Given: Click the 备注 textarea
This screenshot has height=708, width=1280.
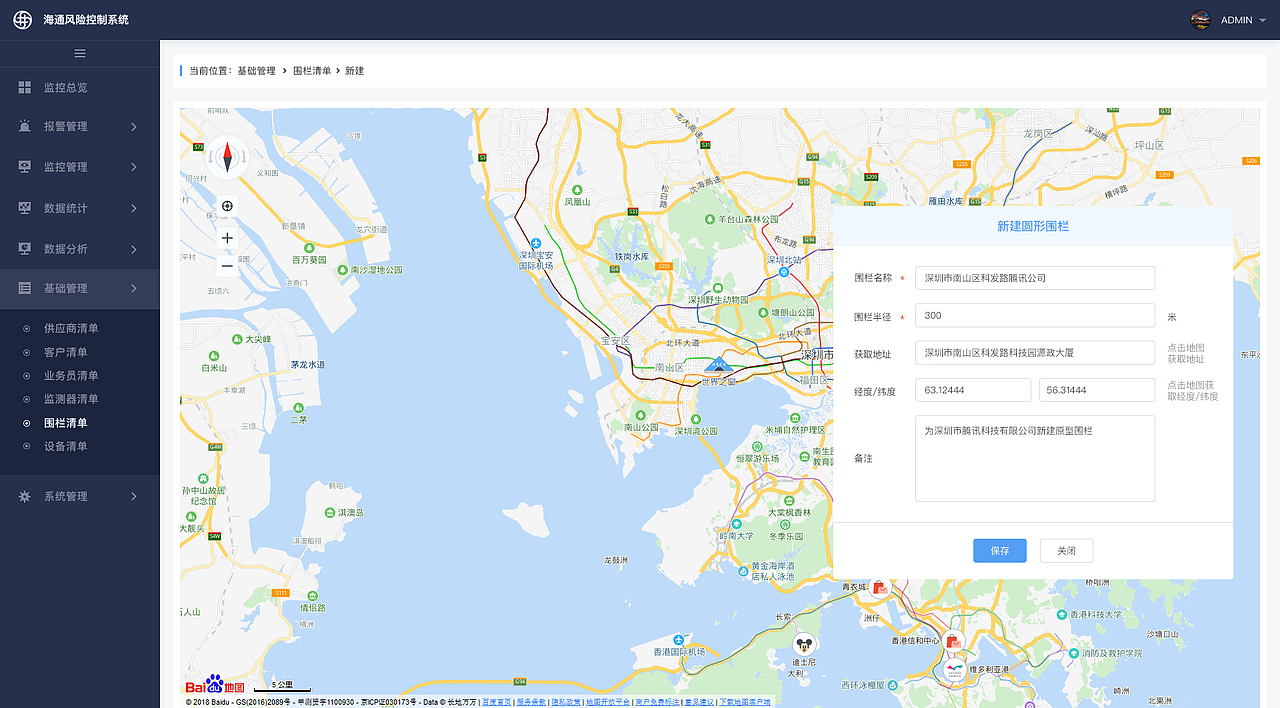Looking at the screenshot, I should click(x=1035, y=458).
